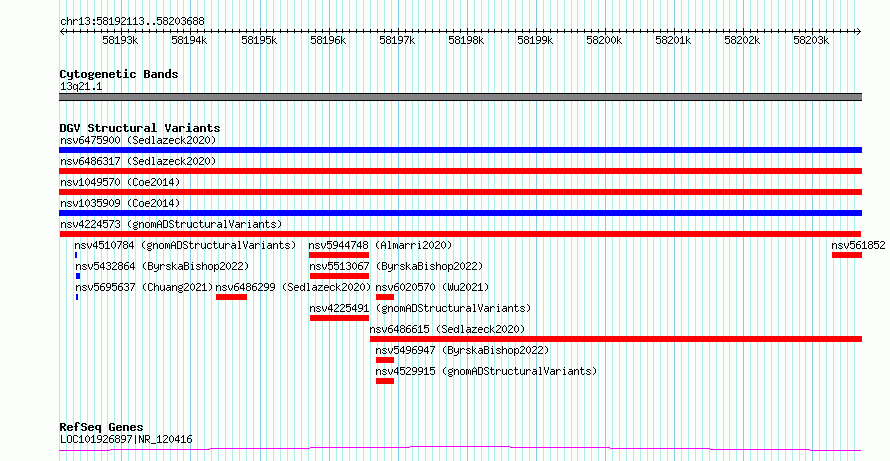Open the nsv6020570 (Wu2021) label
This screenshot has height=461, width=890.
[x=432, y=287]
